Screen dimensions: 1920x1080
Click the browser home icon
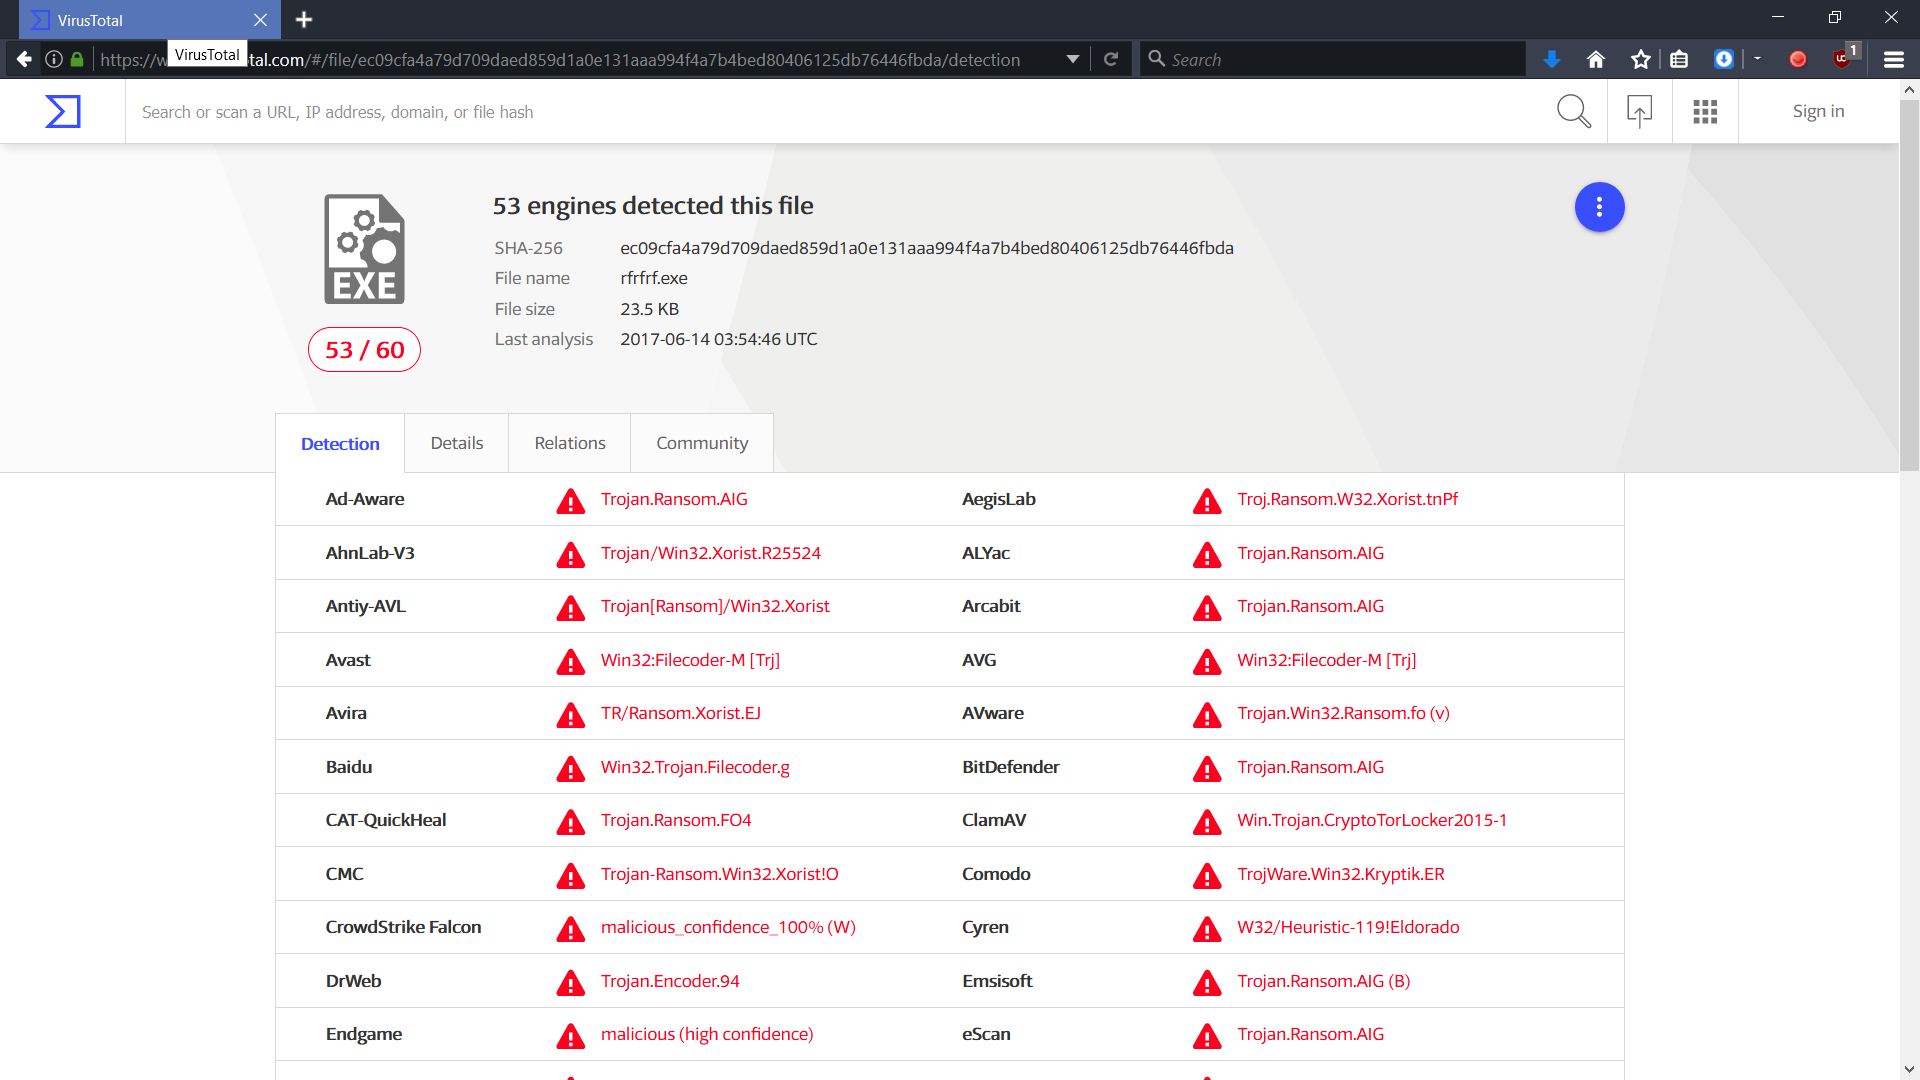pos(1596,60)
